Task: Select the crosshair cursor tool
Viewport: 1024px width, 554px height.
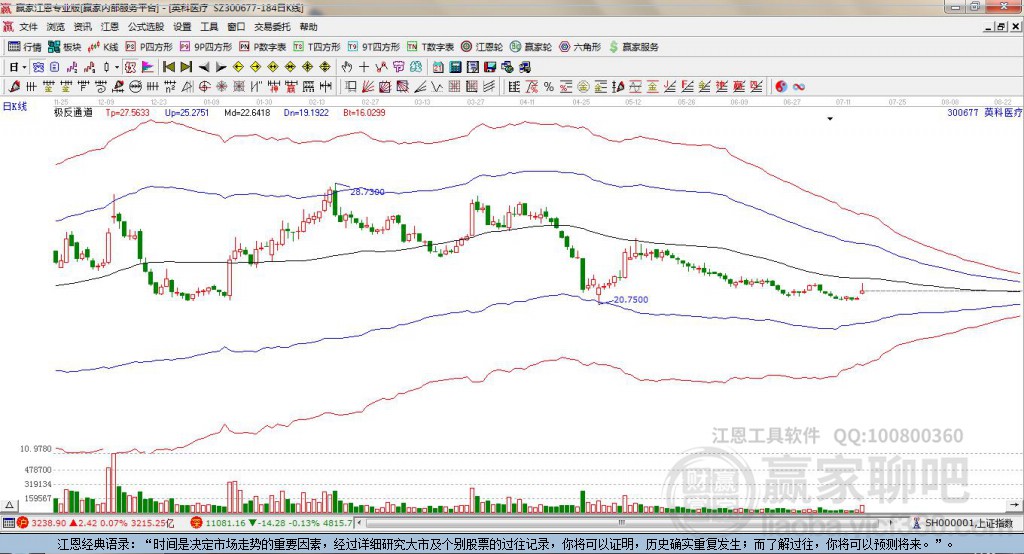Action: tap(364, 67)
